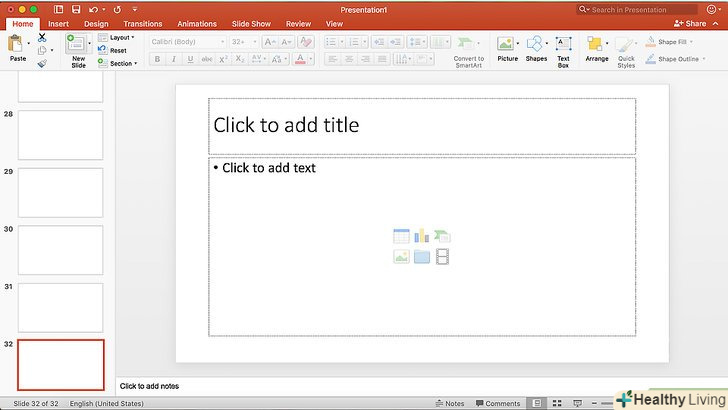Viewport: 728px width, 410px height.
Task: Expand the Layout dropdown
Action: [x=121, y=37]
